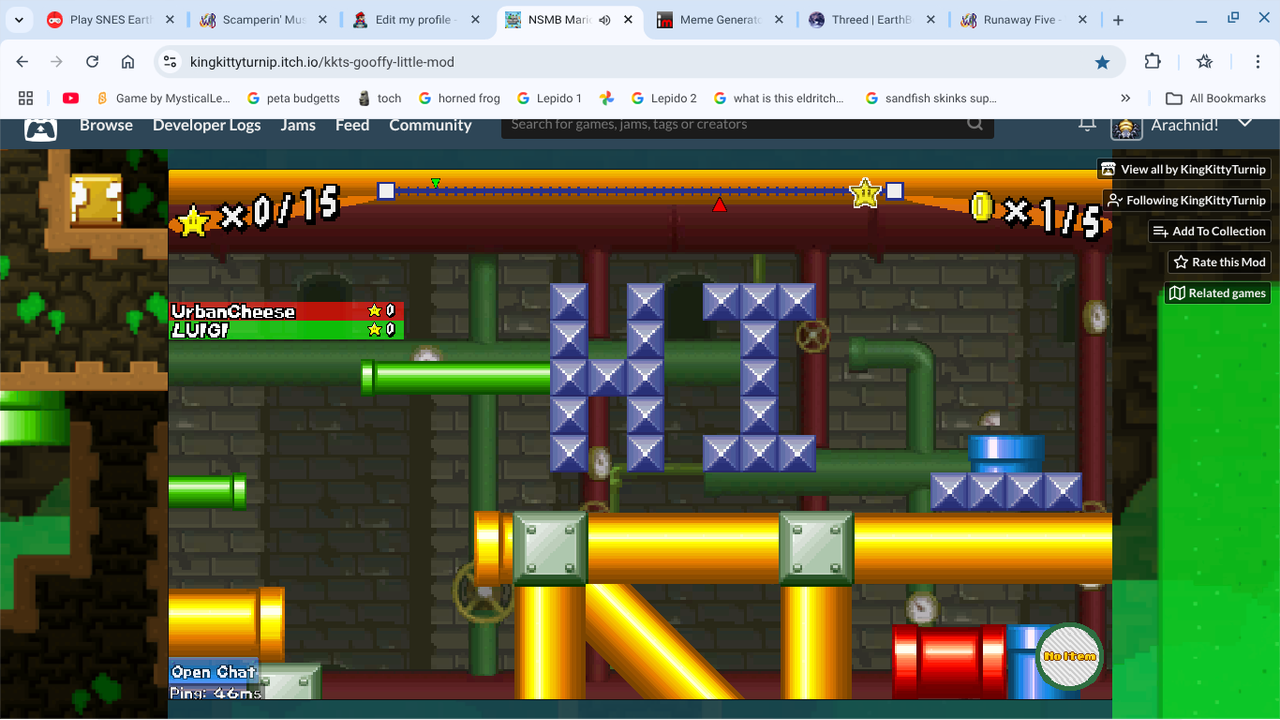Open the horned frog bookmark
This screenshot has height=720, width=1280.
(x=459, y=98)
